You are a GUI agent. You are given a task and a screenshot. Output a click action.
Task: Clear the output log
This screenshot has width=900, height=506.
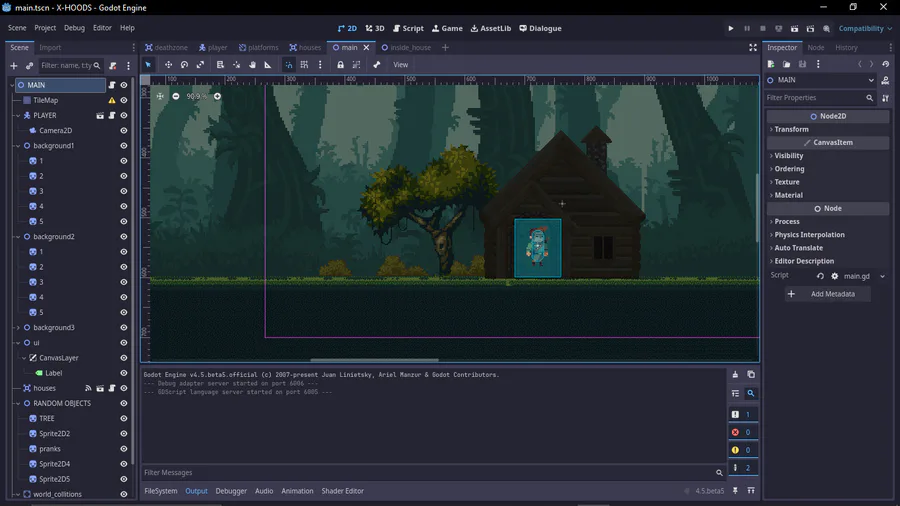(735, 375)
